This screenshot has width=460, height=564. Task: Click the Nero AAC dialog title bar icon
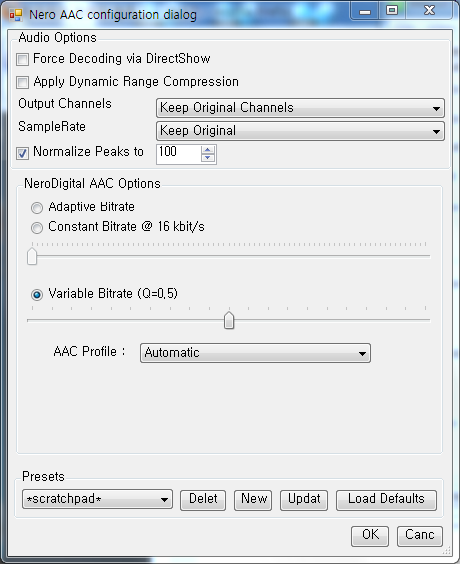[16, 15]
